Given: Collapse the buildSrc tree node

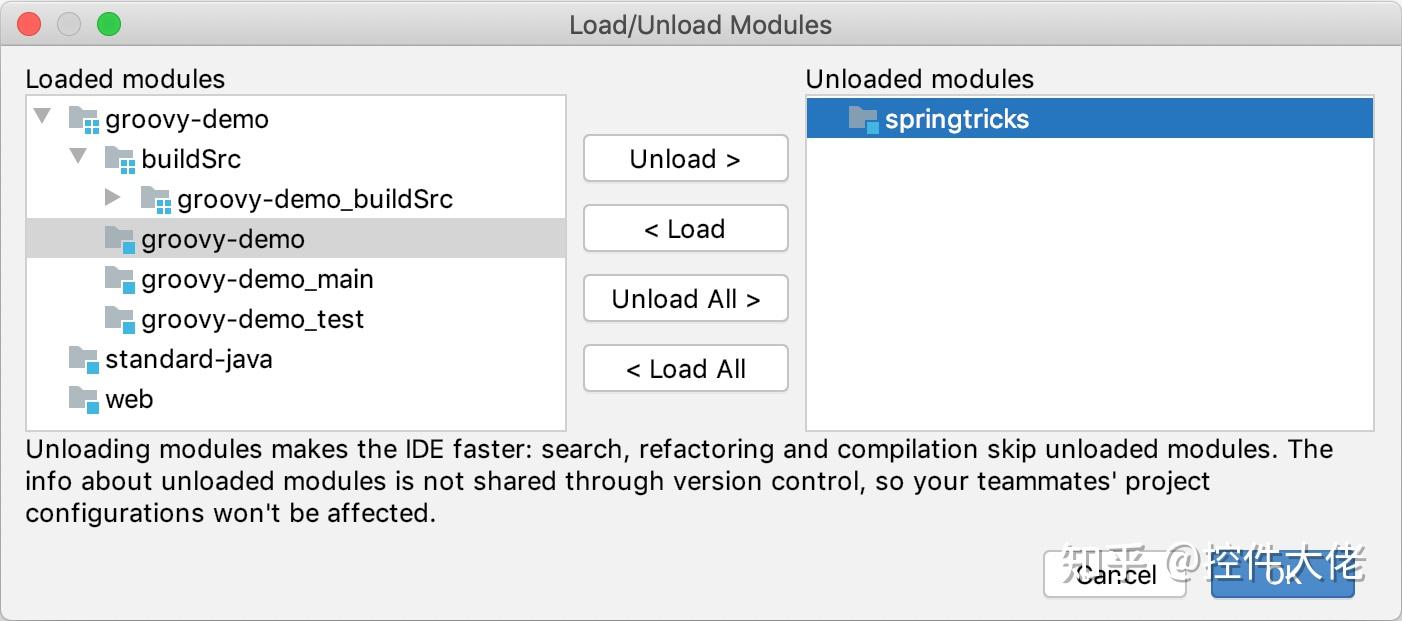Looking at the screenshot, I should click(78, 156).
